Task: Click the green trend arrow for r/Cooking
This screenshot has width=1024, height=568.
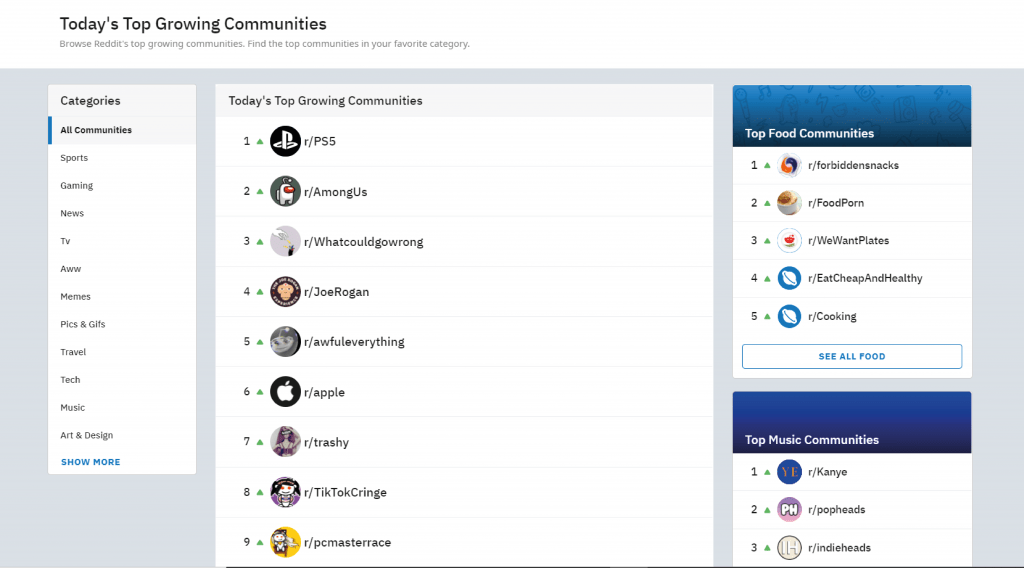Action: point(767,317)
